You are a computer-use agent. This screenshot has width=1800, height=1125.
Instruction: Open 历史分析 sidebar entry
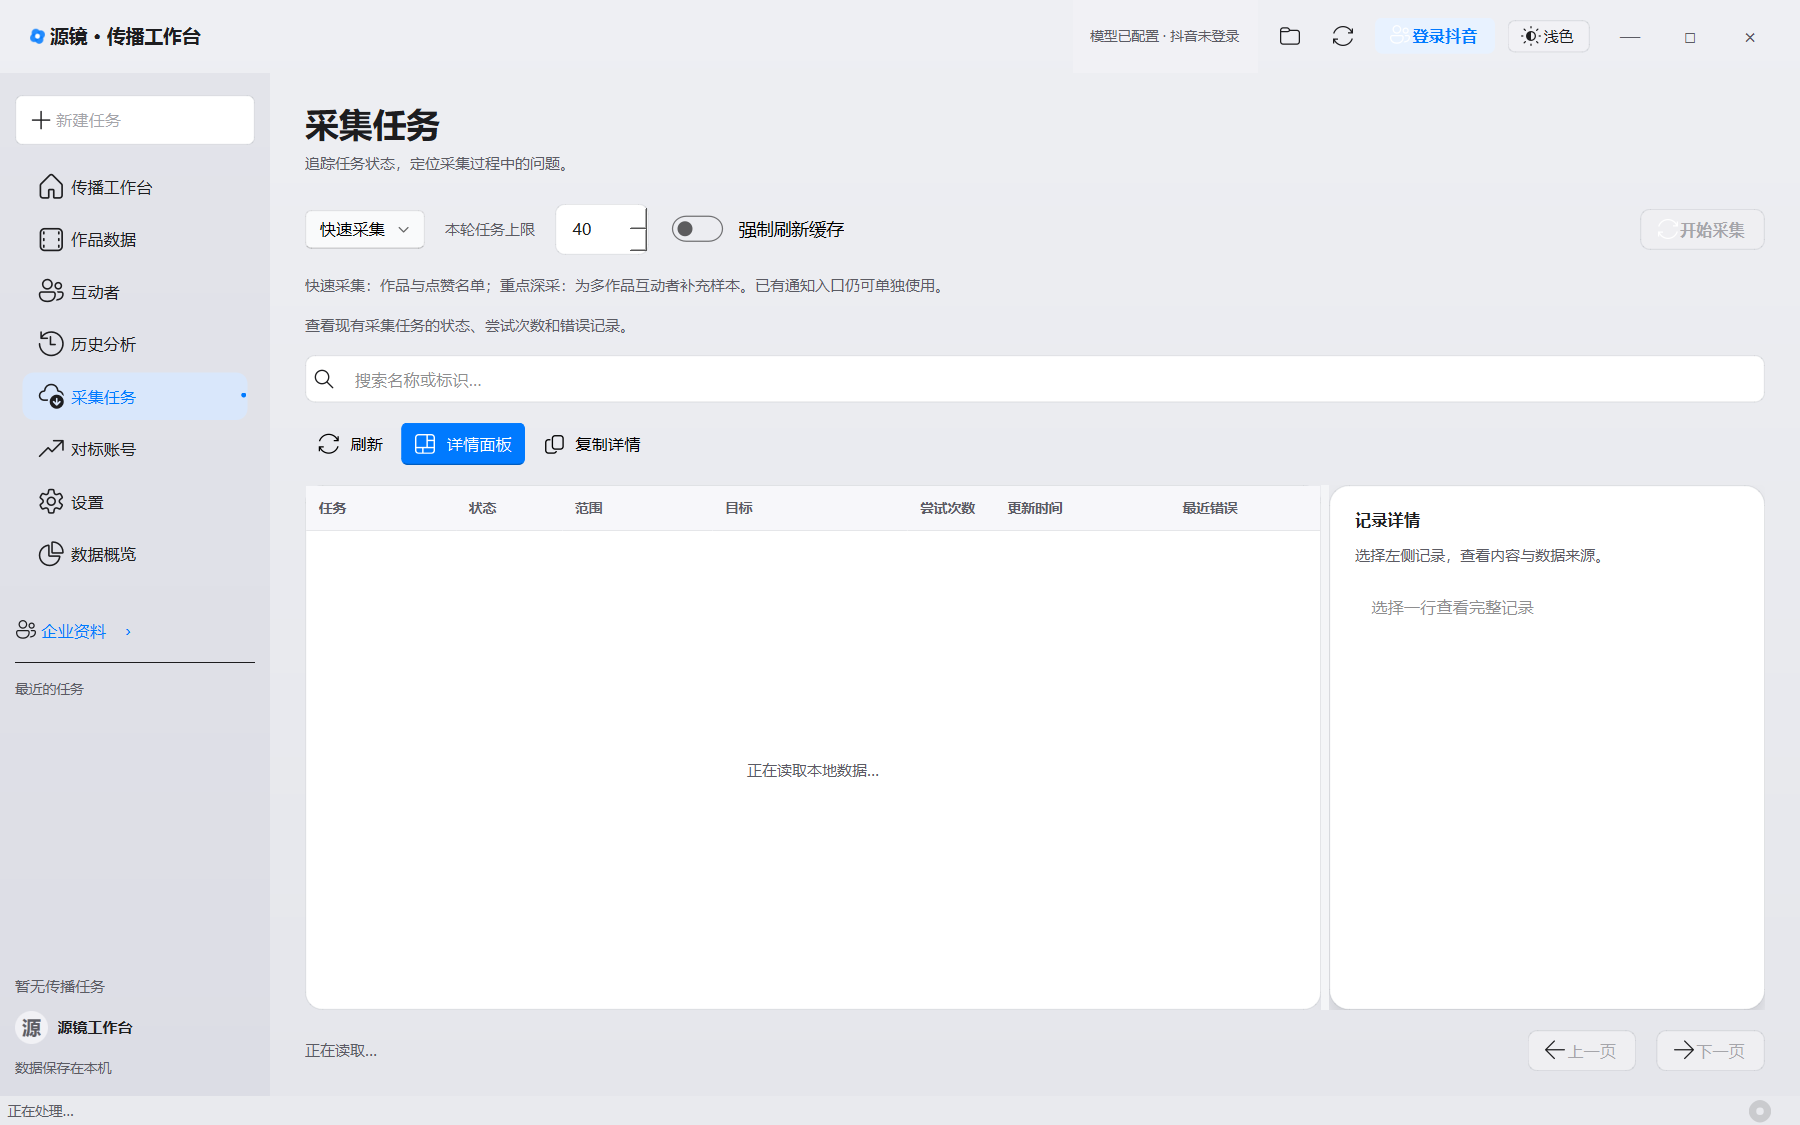(x=135, y=344)
